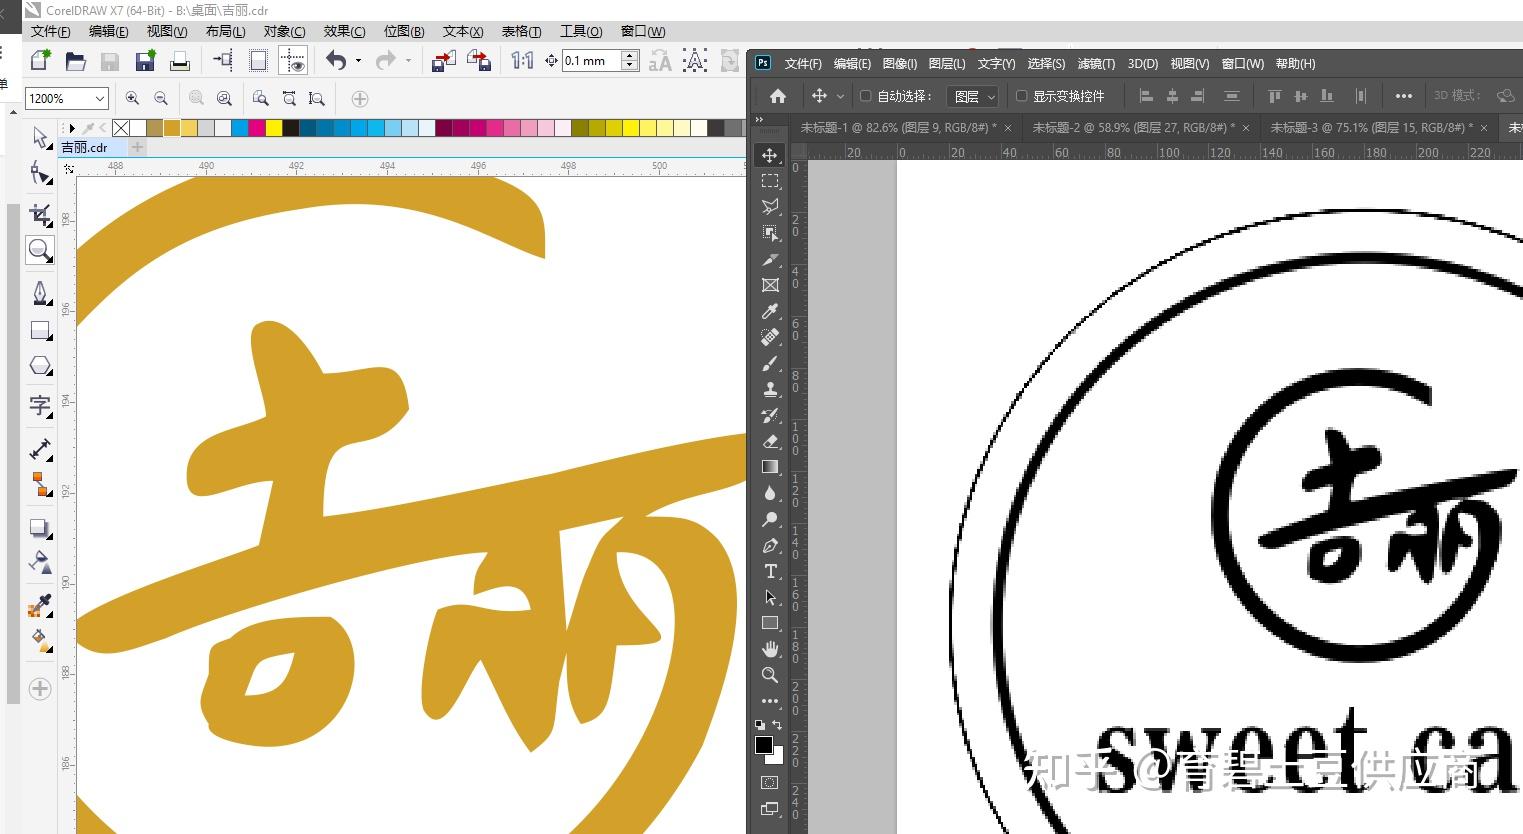Click the Photoshop Home button
The image size is (1523, 834).
pos(778,96)
